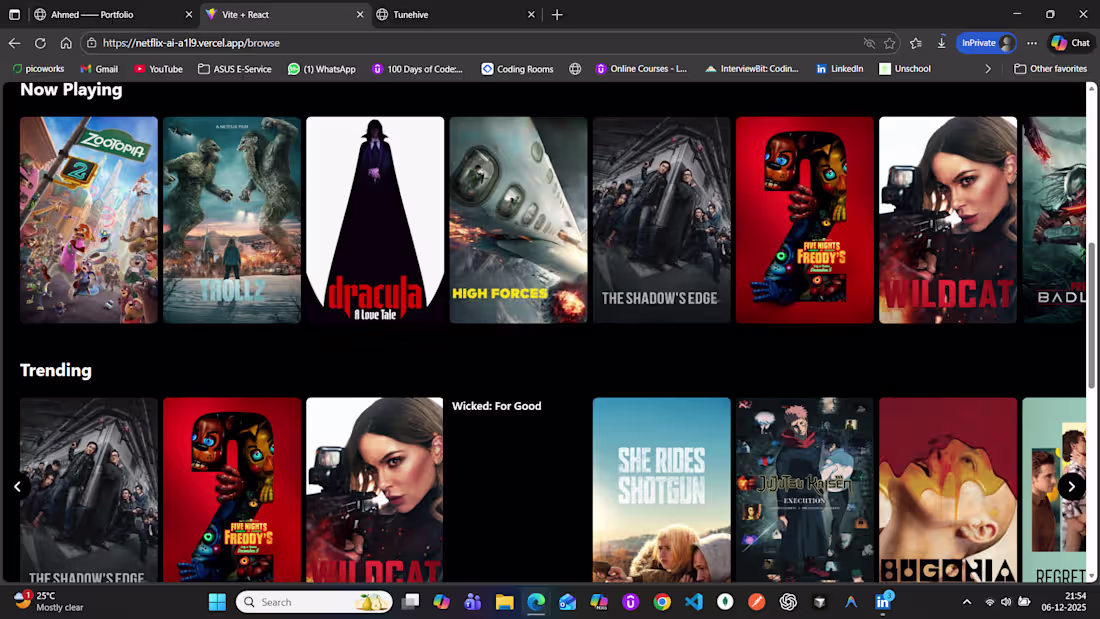The width and height of the screenshot is (1100, 619).
Task: Expand hidden icons in the system tray
Action: tap(966, 601)
